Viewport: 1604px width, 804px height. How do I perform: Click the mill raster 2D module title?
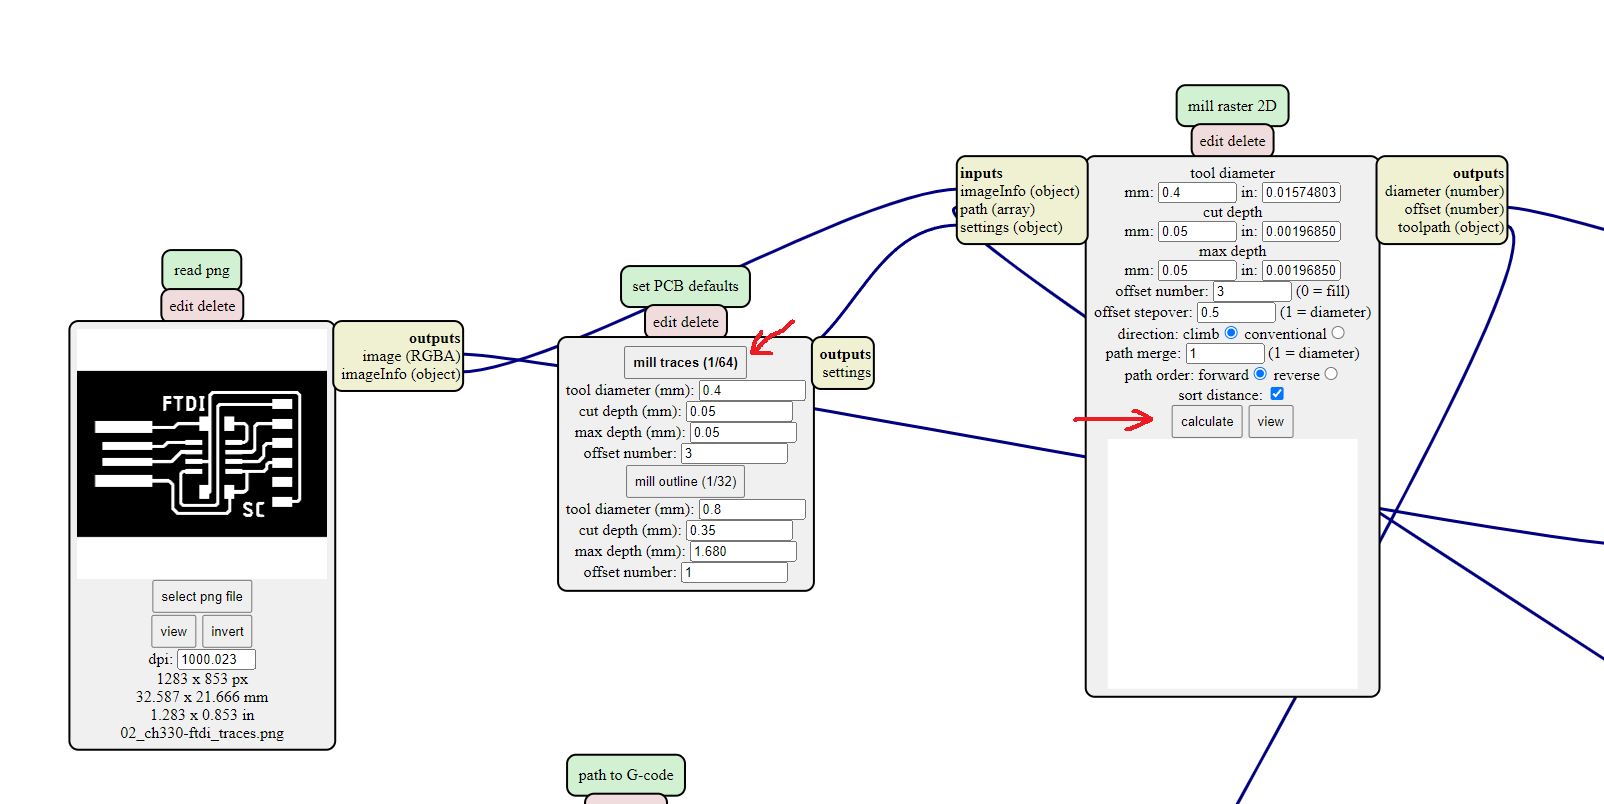[1232, 106]
